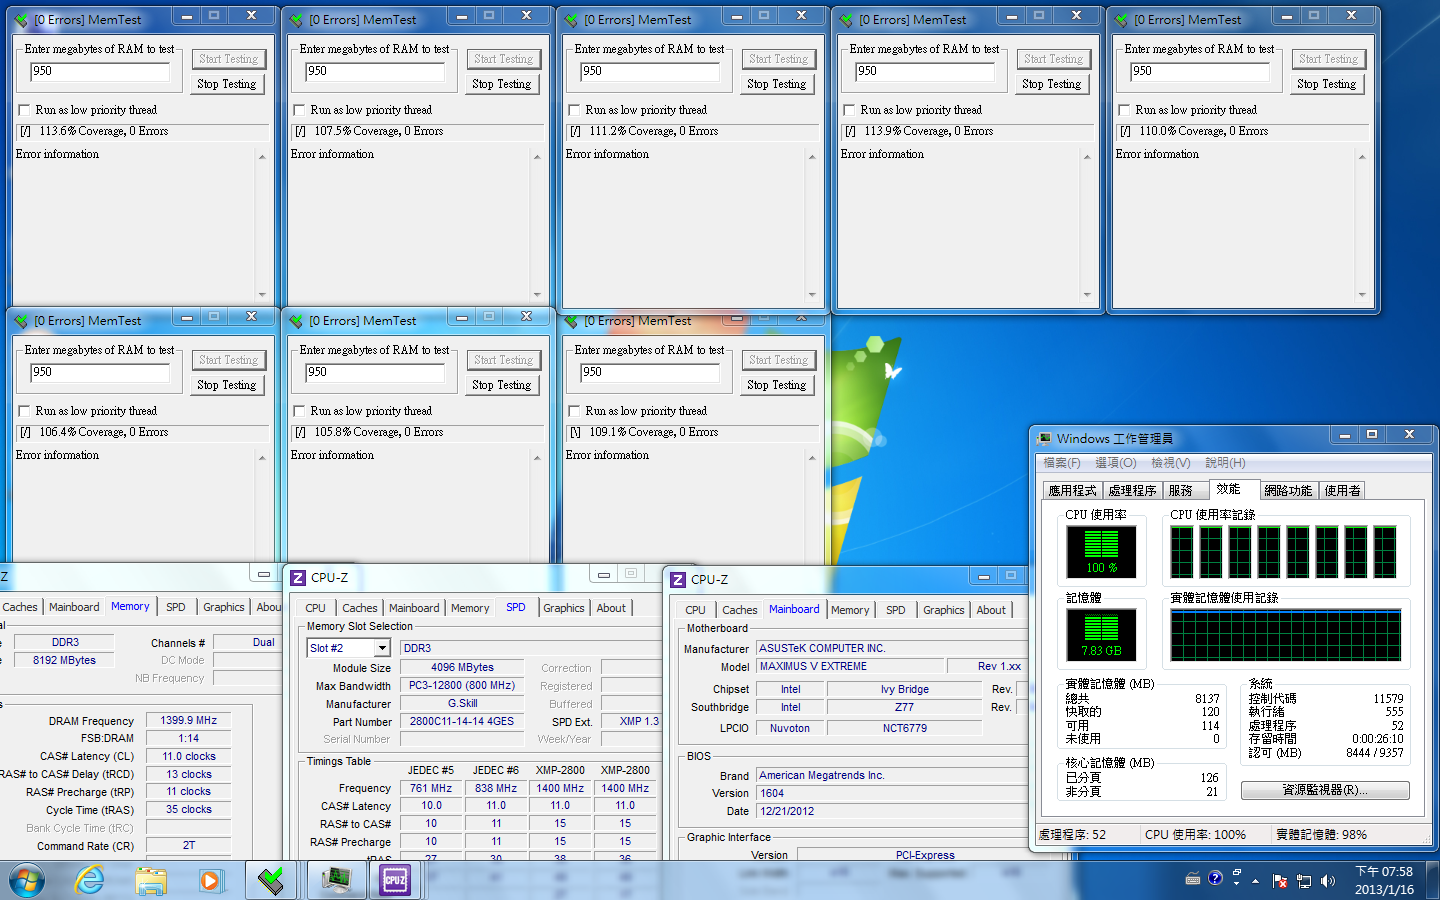Click the MemTest icon in the 106.4% coverage window title

[x=20, y=320]
